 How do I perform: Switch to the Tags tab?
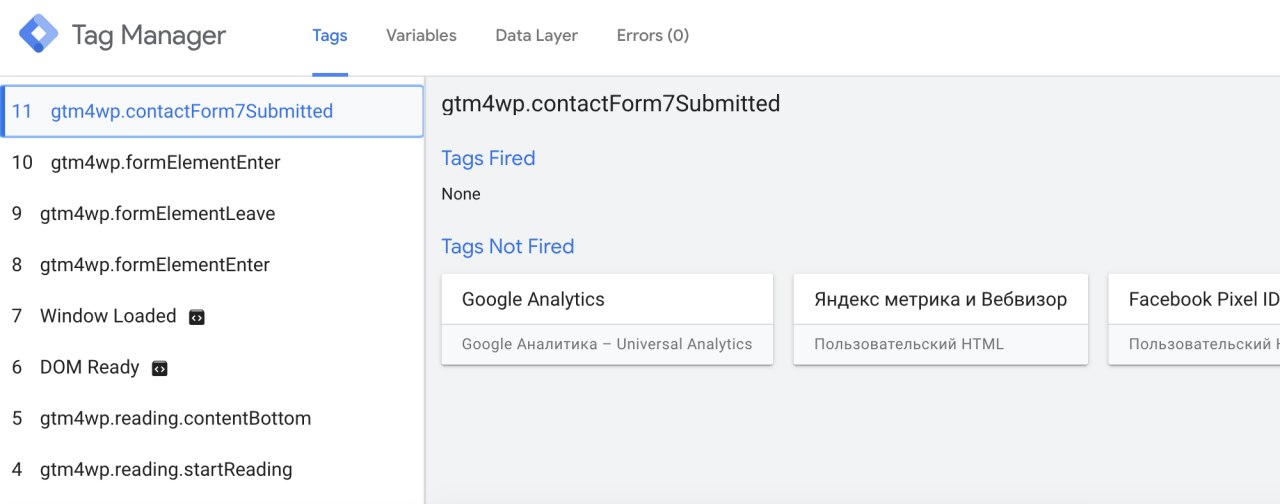pos(330,36)
